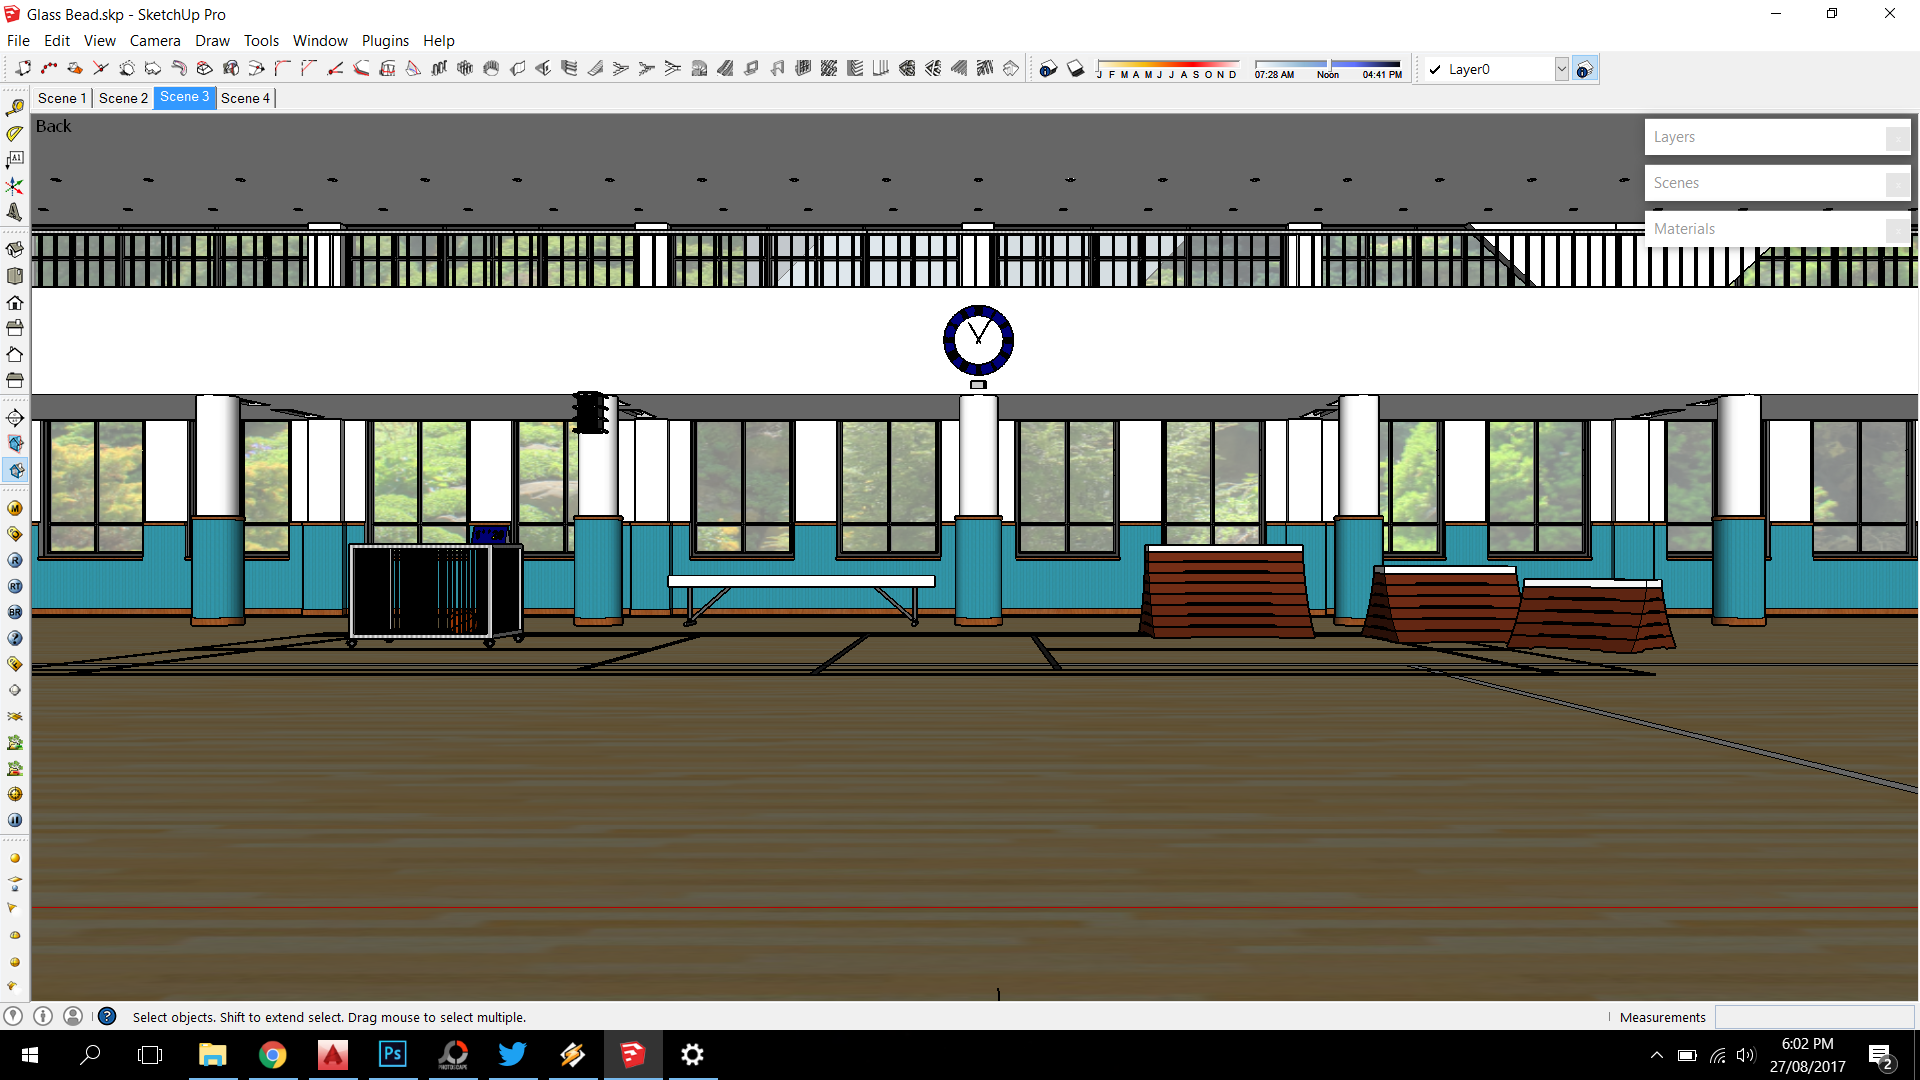This screenshot has height=1080, width=1920.
Task: Click inside the Measurements input field
Action: (1815, 1016)
